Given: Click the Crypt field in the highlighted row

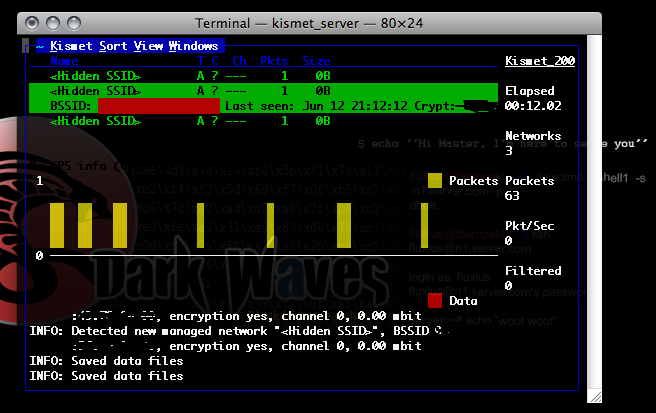Looking at the screenshot, I should coord(455,106).
